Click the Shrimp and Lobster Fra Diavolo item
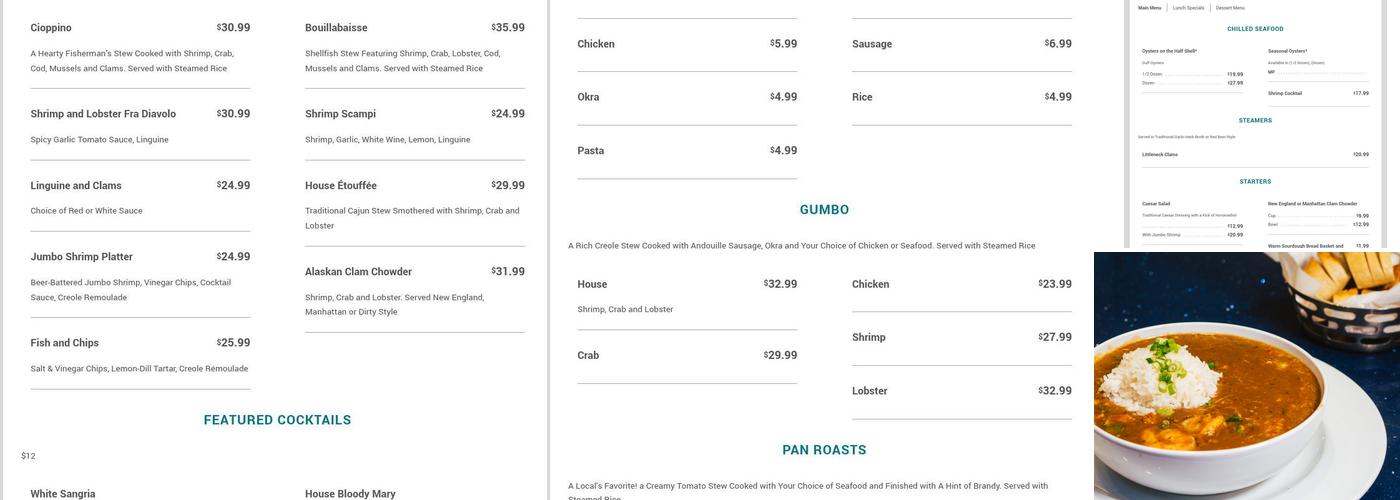This screenshot has height=500, width=1400. click(x=103, y=114)
